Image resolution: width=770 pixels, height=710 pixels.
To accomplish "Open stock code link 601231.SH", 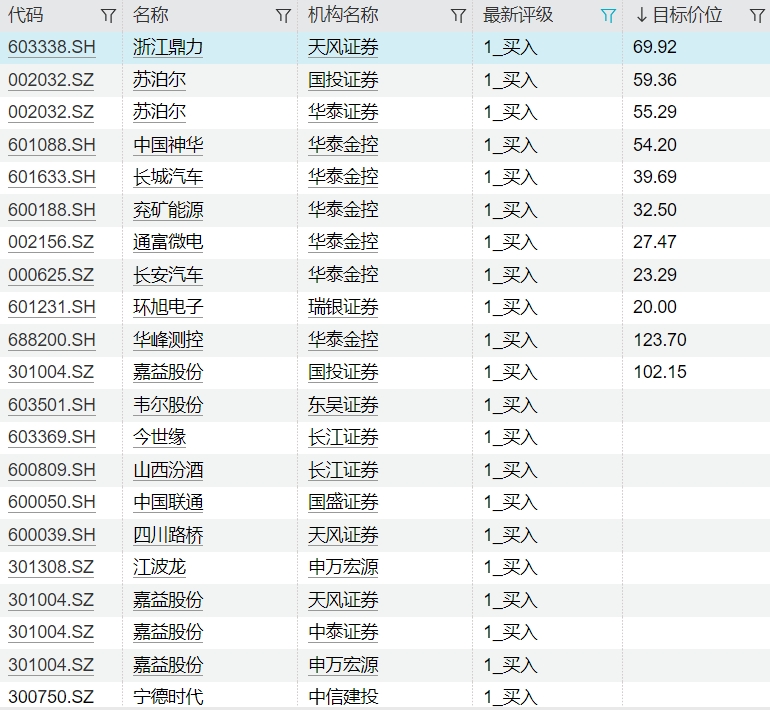I will coord(52,307).
